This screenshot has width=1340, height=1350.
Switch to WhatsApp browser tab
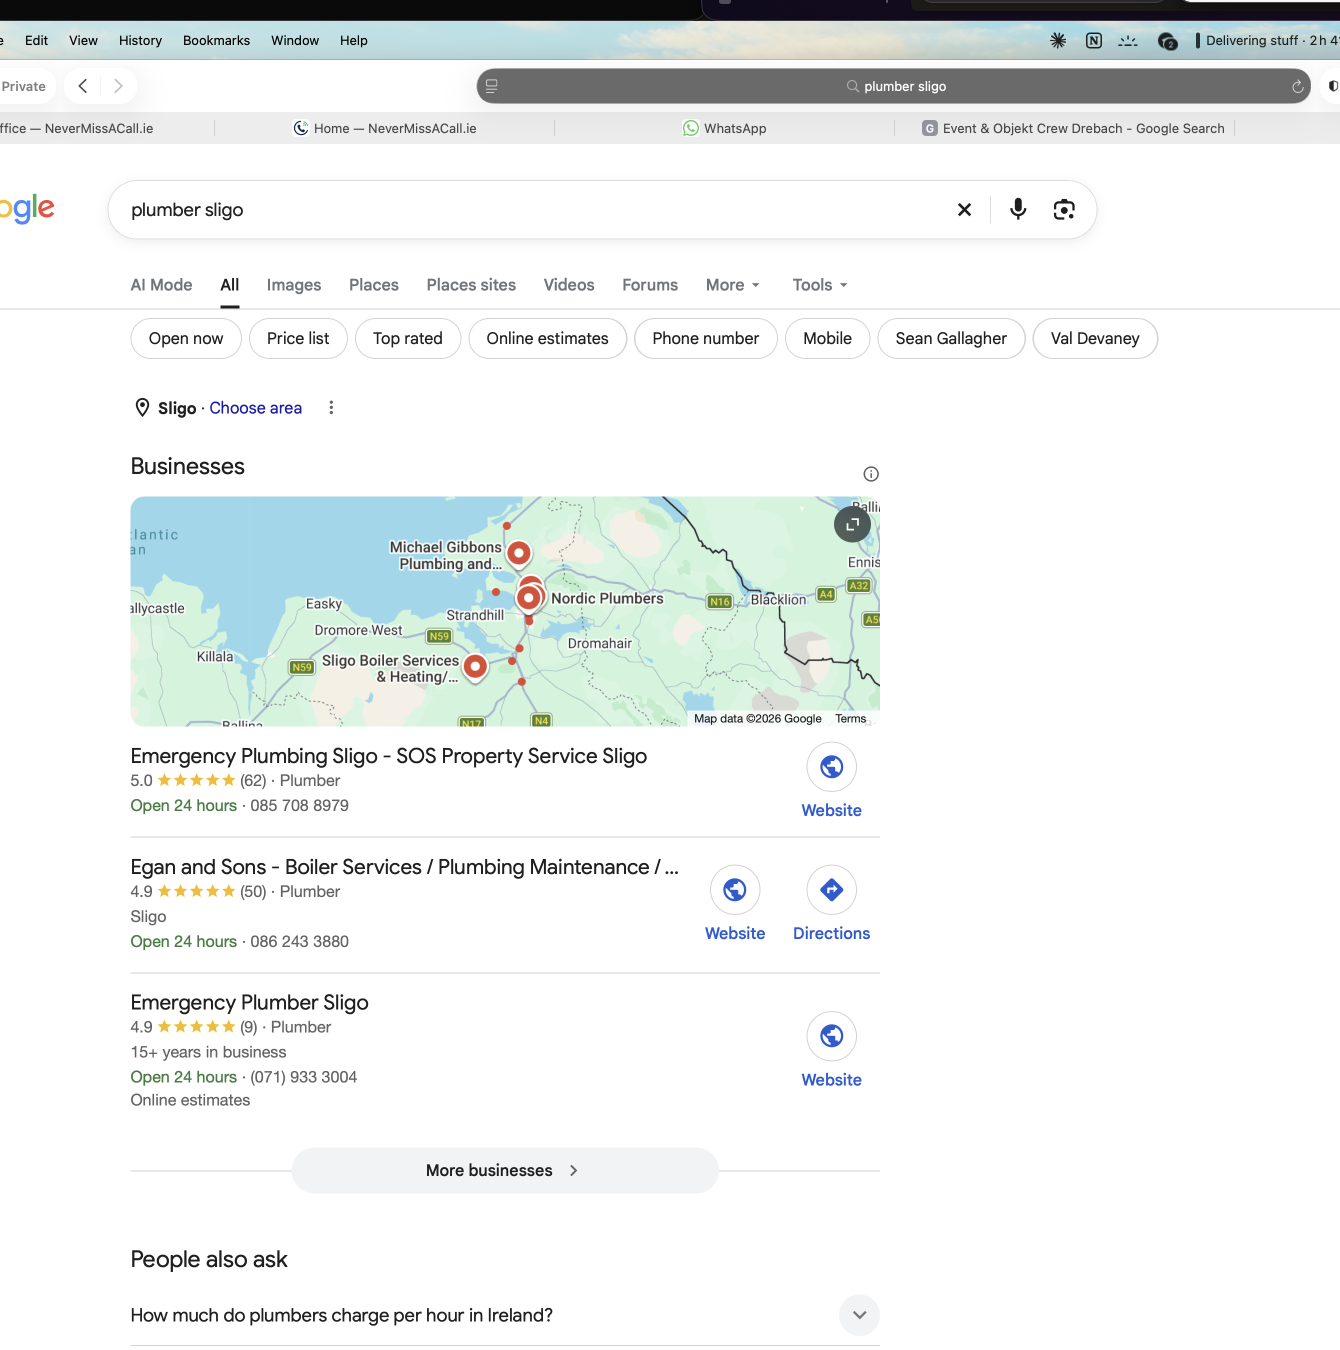(x=724, y=128)
